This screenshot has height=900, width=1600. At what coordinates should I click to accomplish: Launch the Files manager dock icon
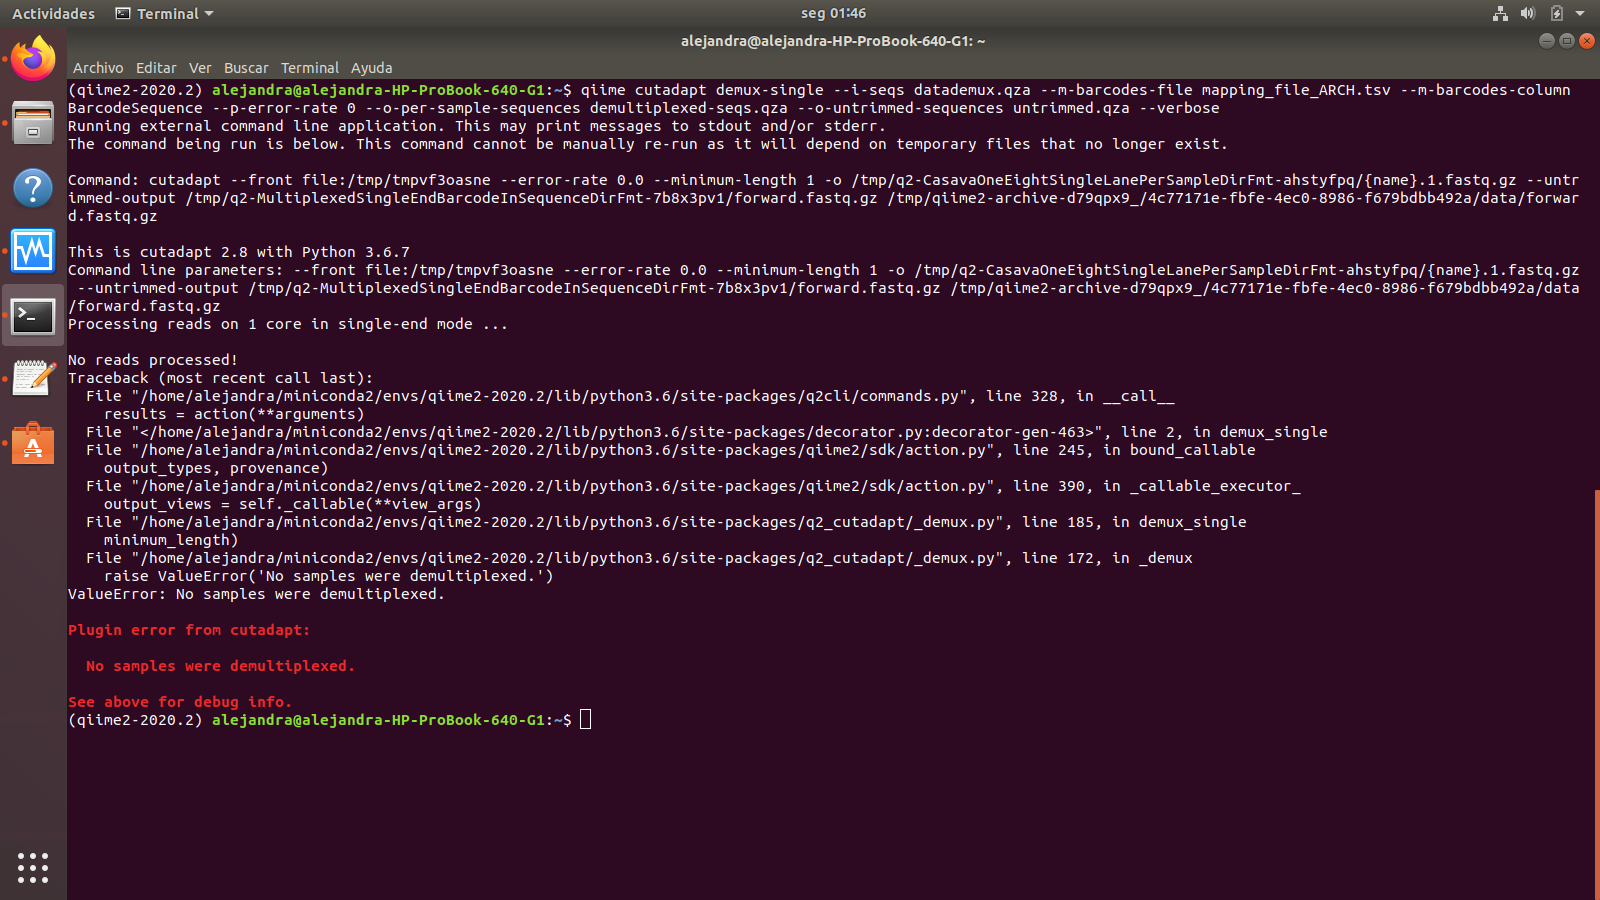[33, 123]
